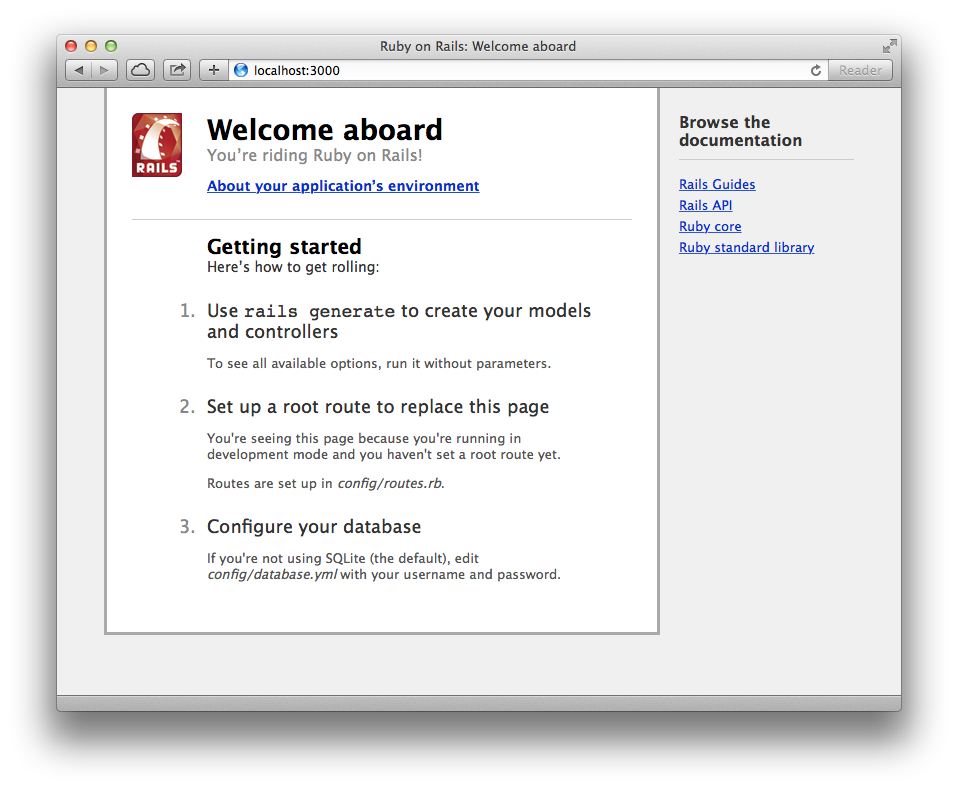Visit the Ruby core link

[710, 226]
